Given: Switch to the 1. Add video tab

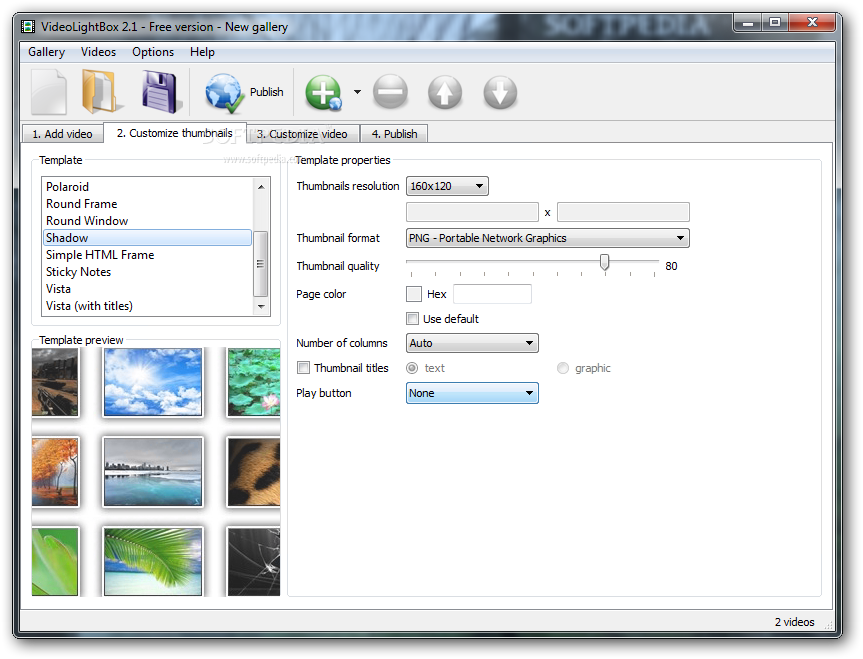Looking at the screenshot, I should click(62, 134).
